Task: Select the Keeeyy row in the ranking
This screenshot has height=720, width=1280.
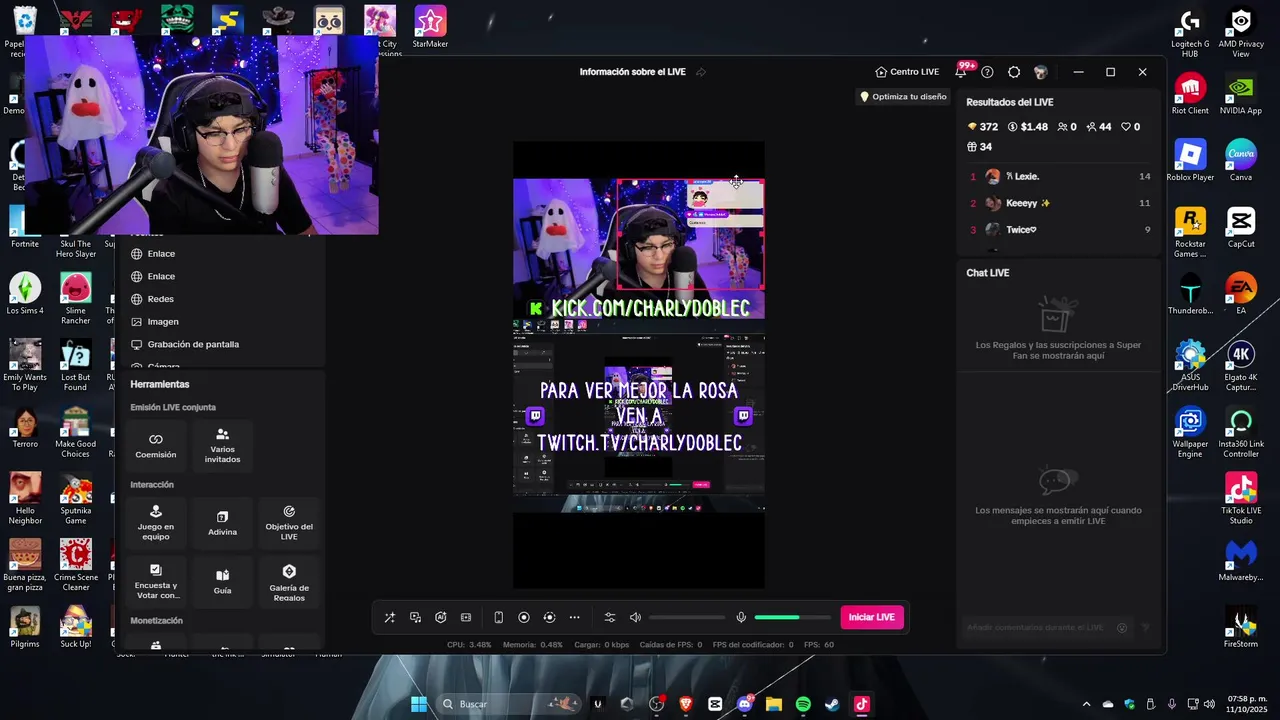Action: (1060, 203)
